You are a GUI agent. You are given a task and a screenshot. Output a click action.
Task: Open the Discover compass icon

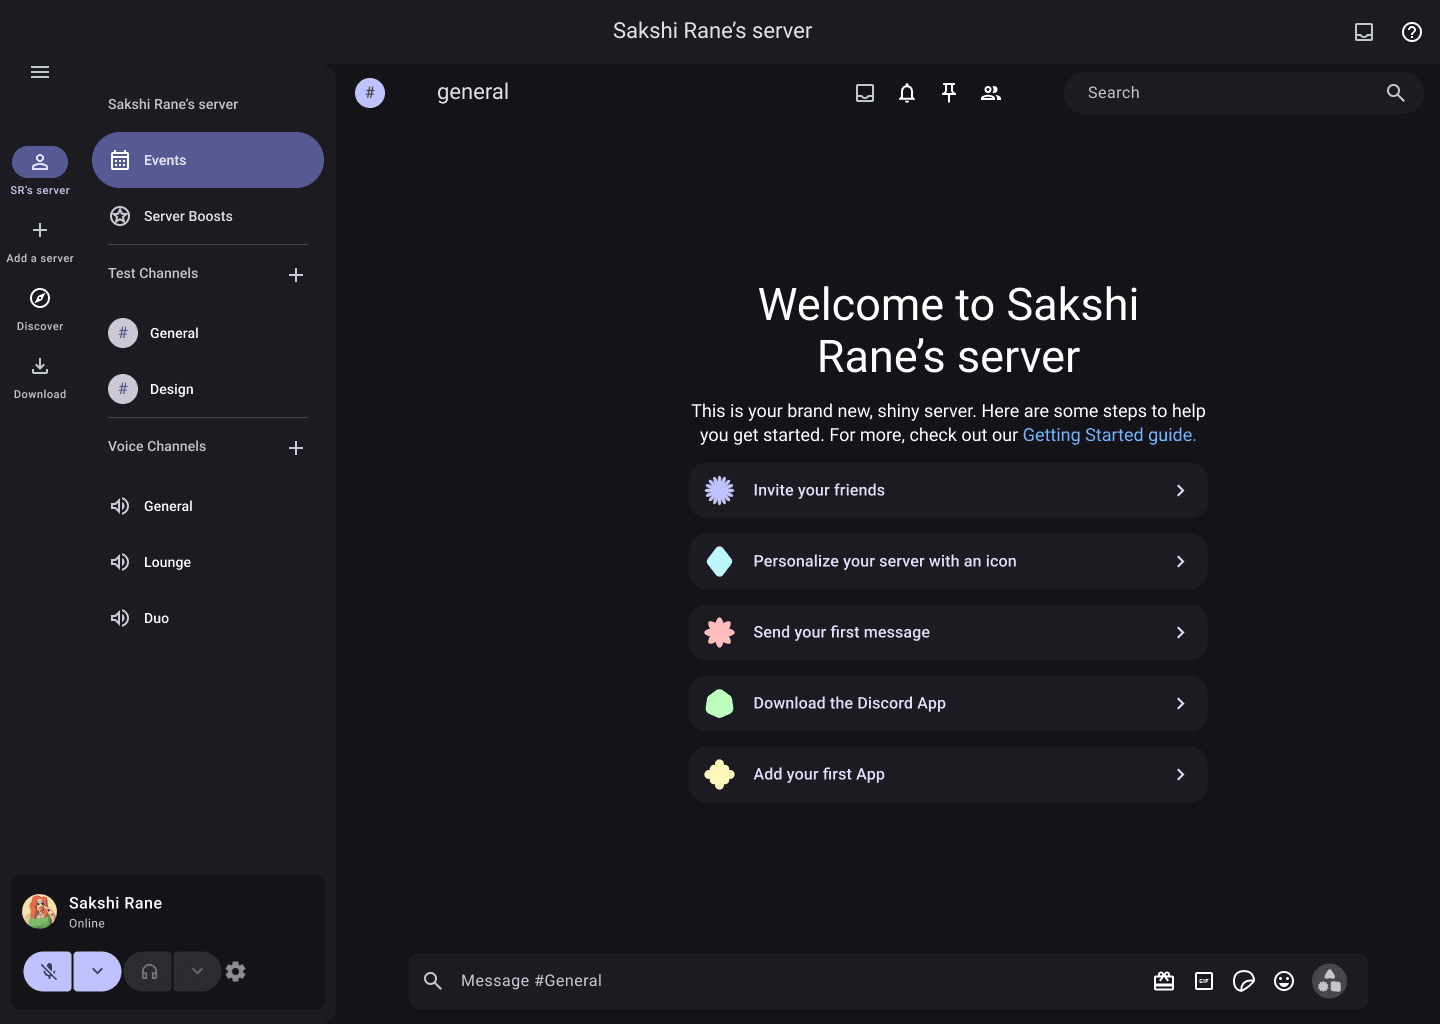tap(40, 298)
